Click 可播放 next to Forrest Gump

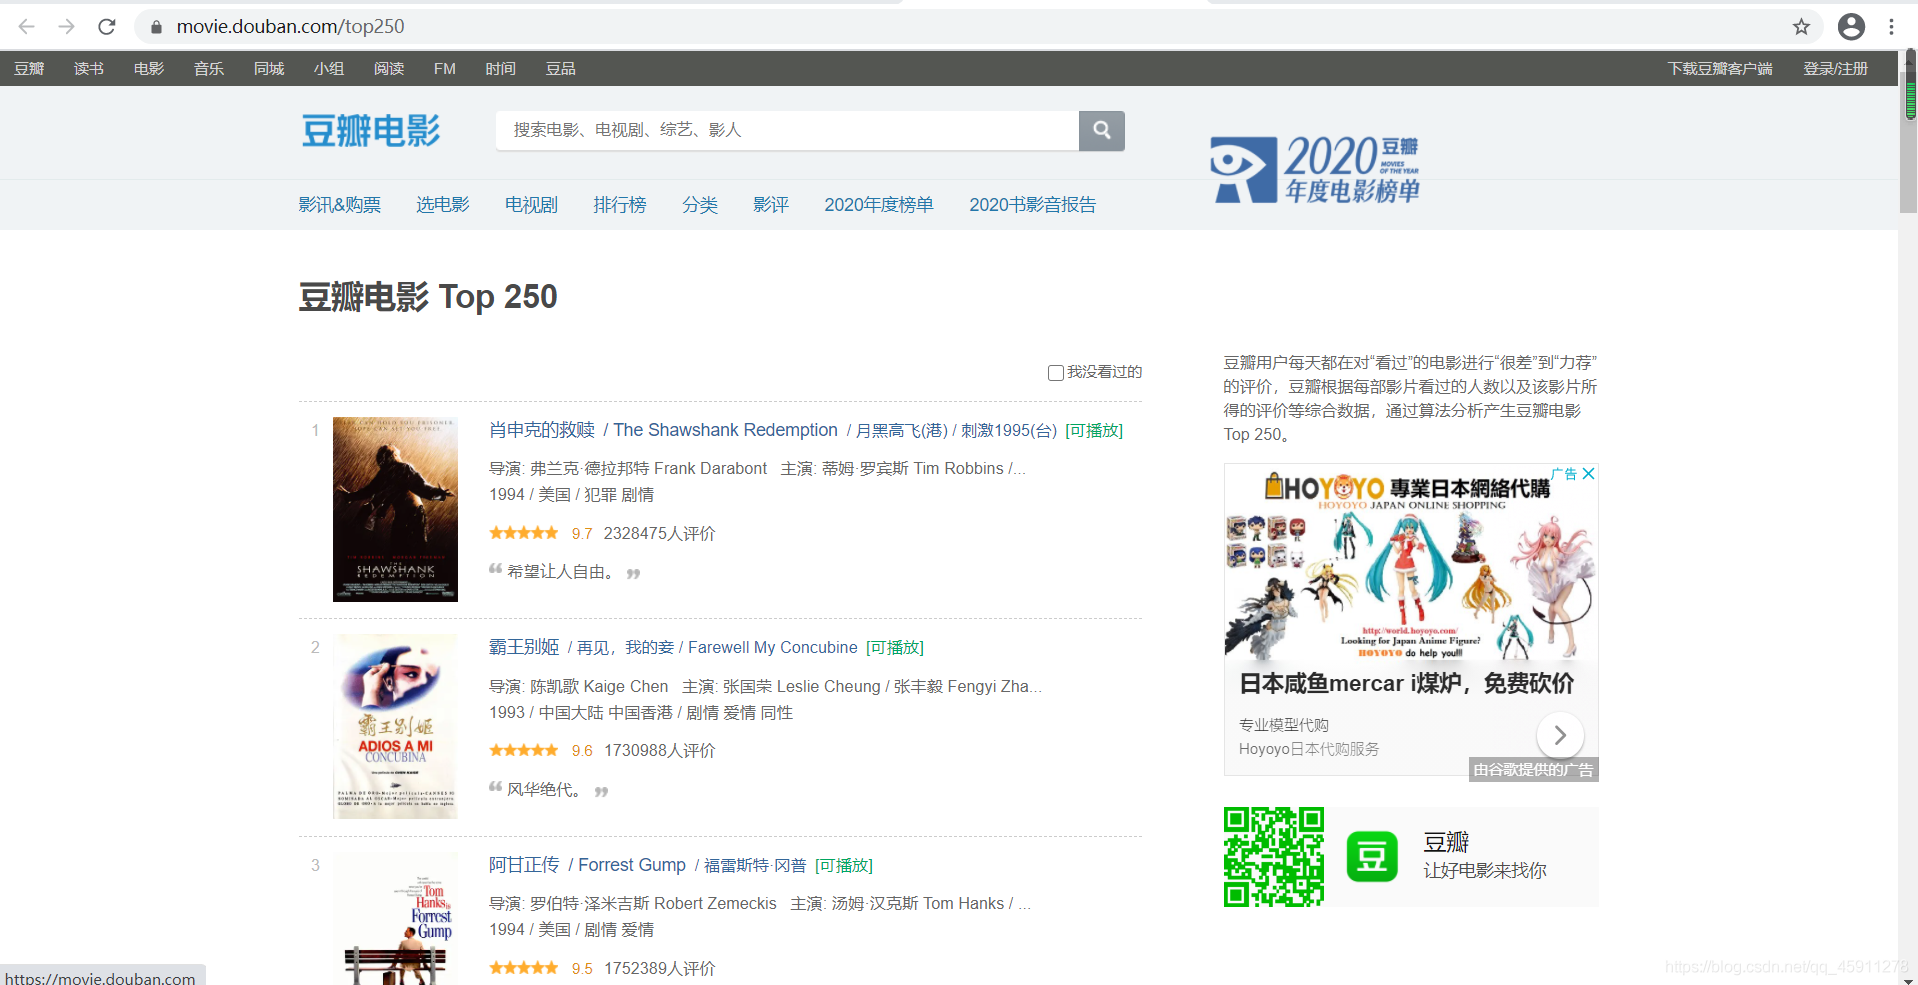pos(844,866)
